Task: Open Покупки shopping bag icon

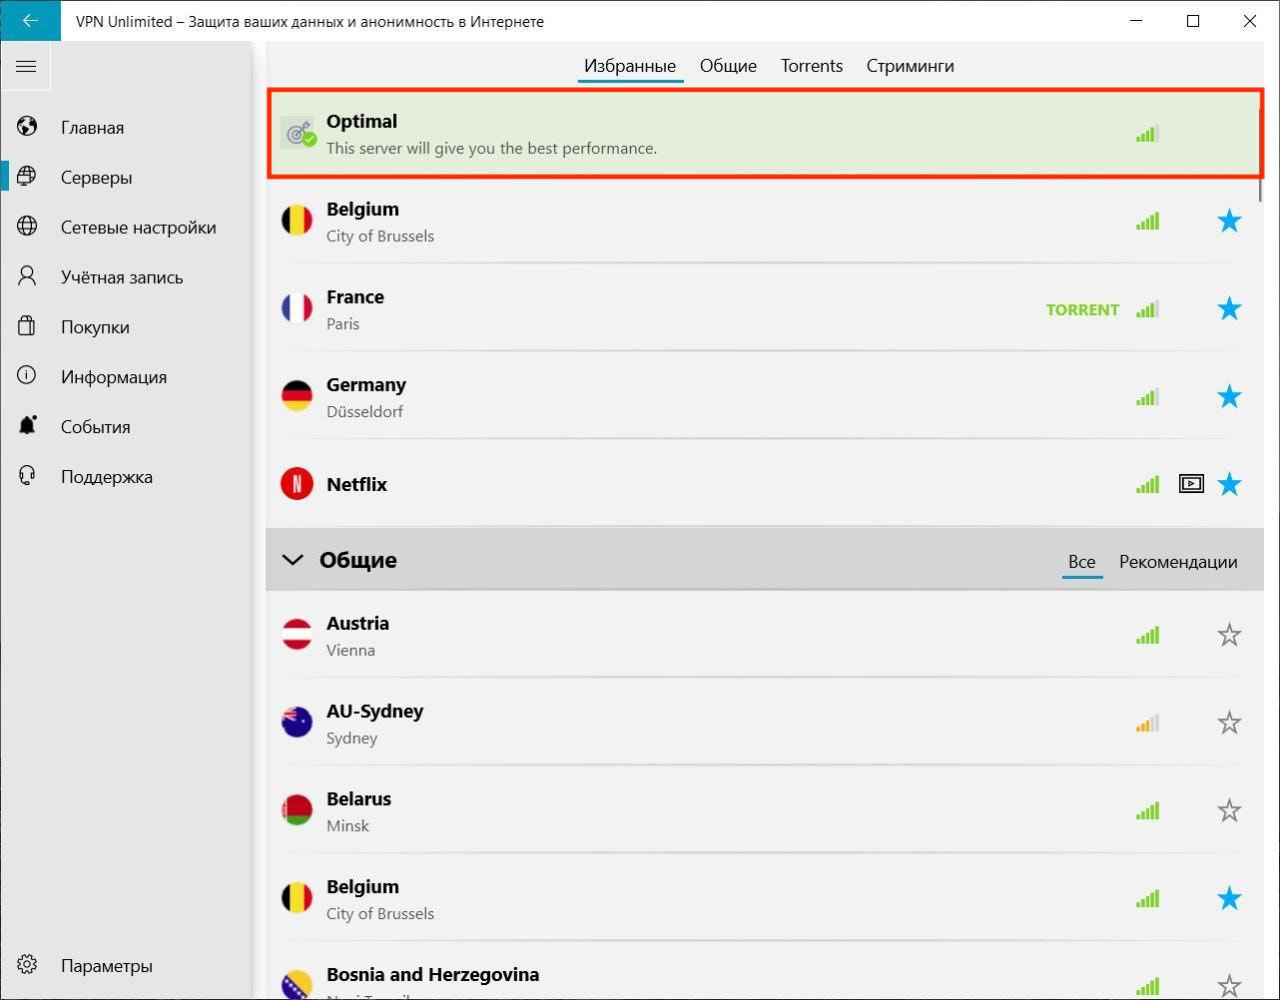Action: click(x=27, y=327)
